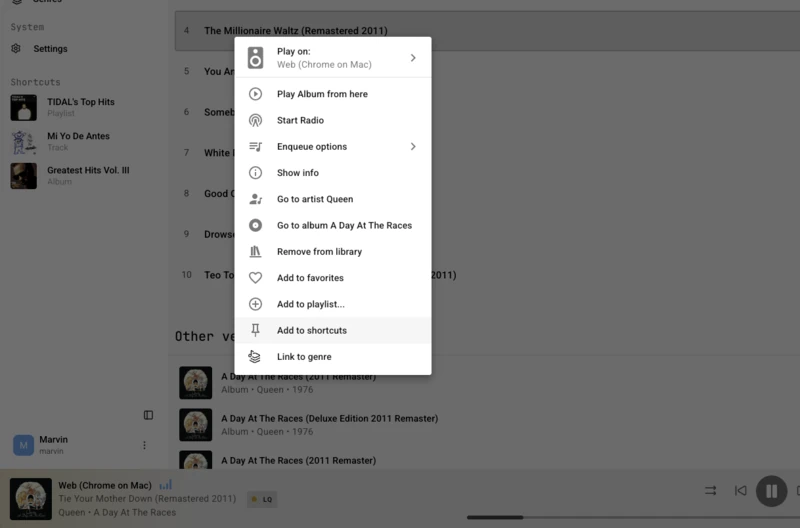Viewport: 800px width, 528px height.
Task: Choose Start Radio
Action: click(333, 120)
